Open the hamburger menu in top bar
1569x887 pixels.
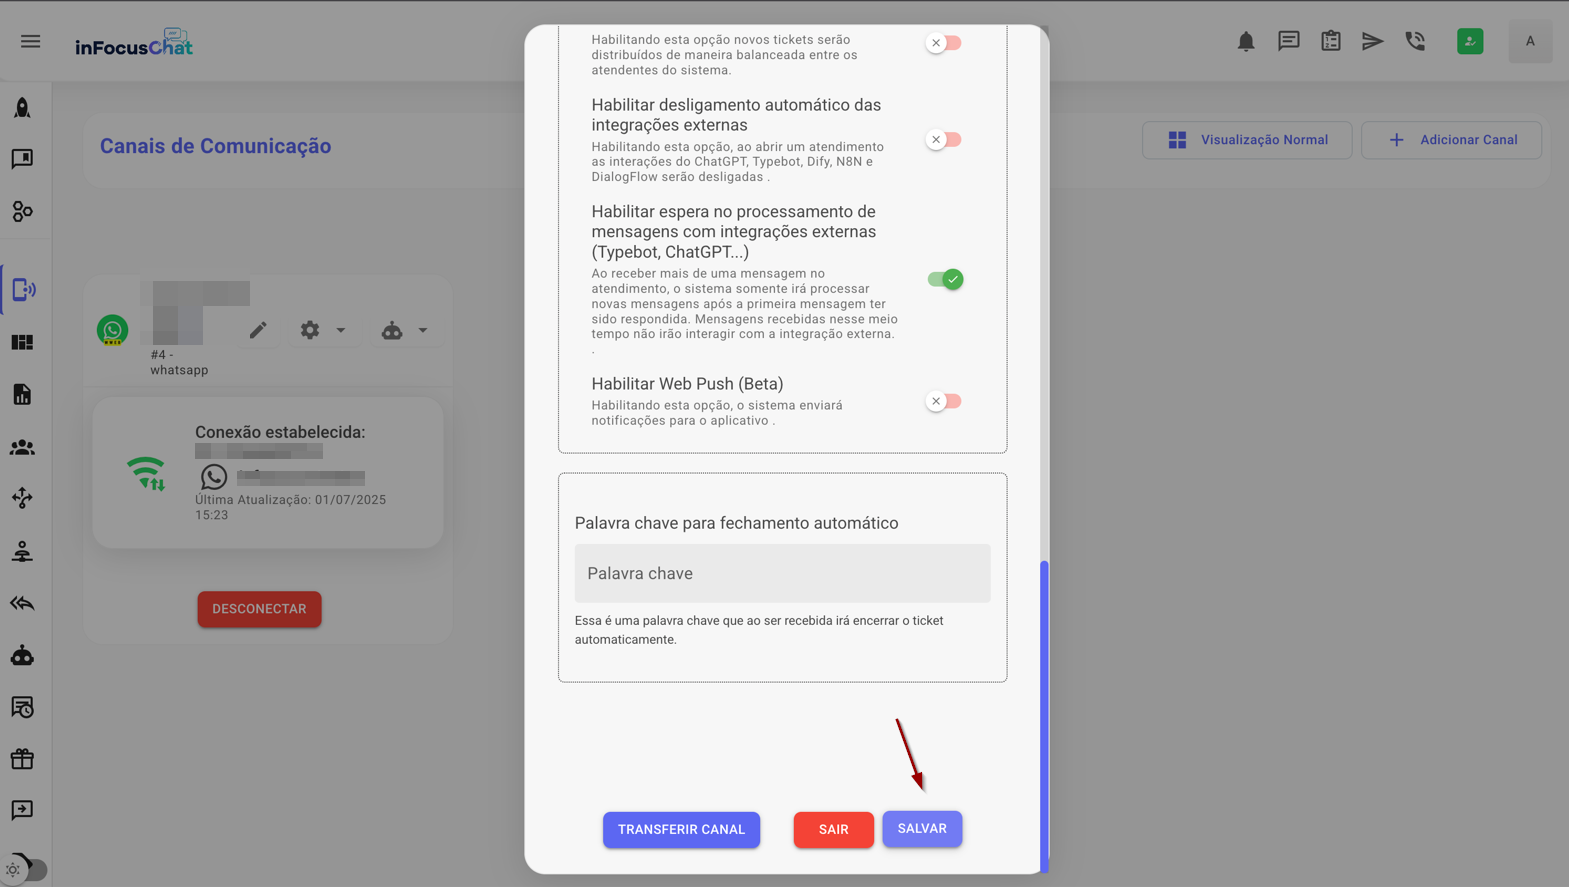coord(31,42)
